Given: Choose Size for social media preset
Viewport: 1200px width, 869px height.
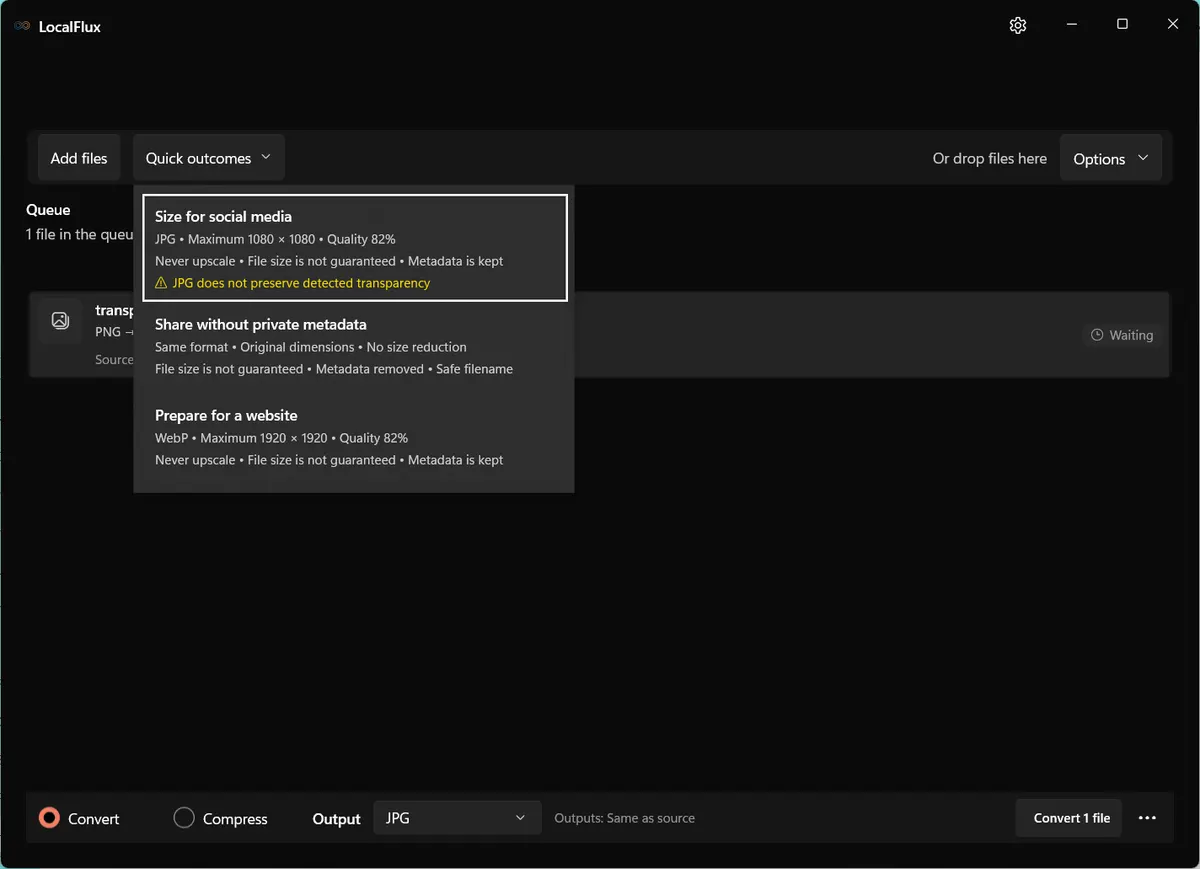Looking at the screenshot, I should [x=355, y=248].
